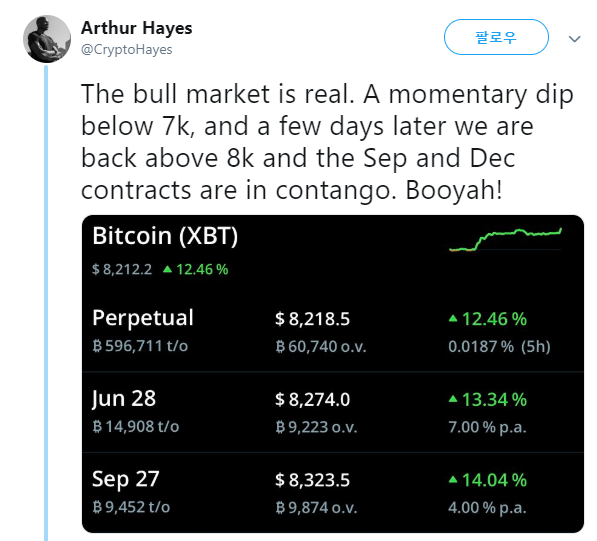Click the Sep 27 price $8,323.5
597x541 pixels.
click(x=312, y=480)
